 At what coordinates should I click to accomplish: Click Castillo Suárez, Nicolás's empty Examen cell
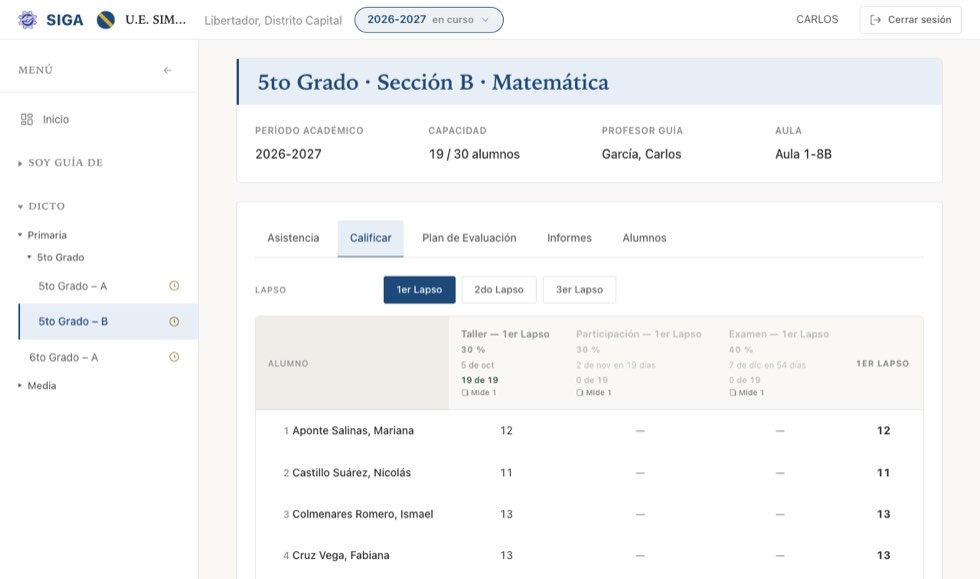pyautogui.click(x=780, y=473)
